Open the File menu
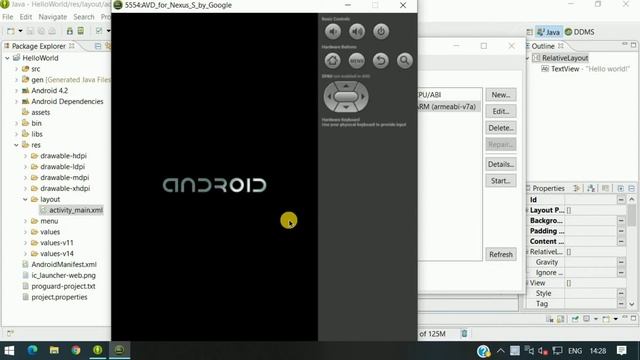This screenshot has width=640, height=360. click(8, 17)
